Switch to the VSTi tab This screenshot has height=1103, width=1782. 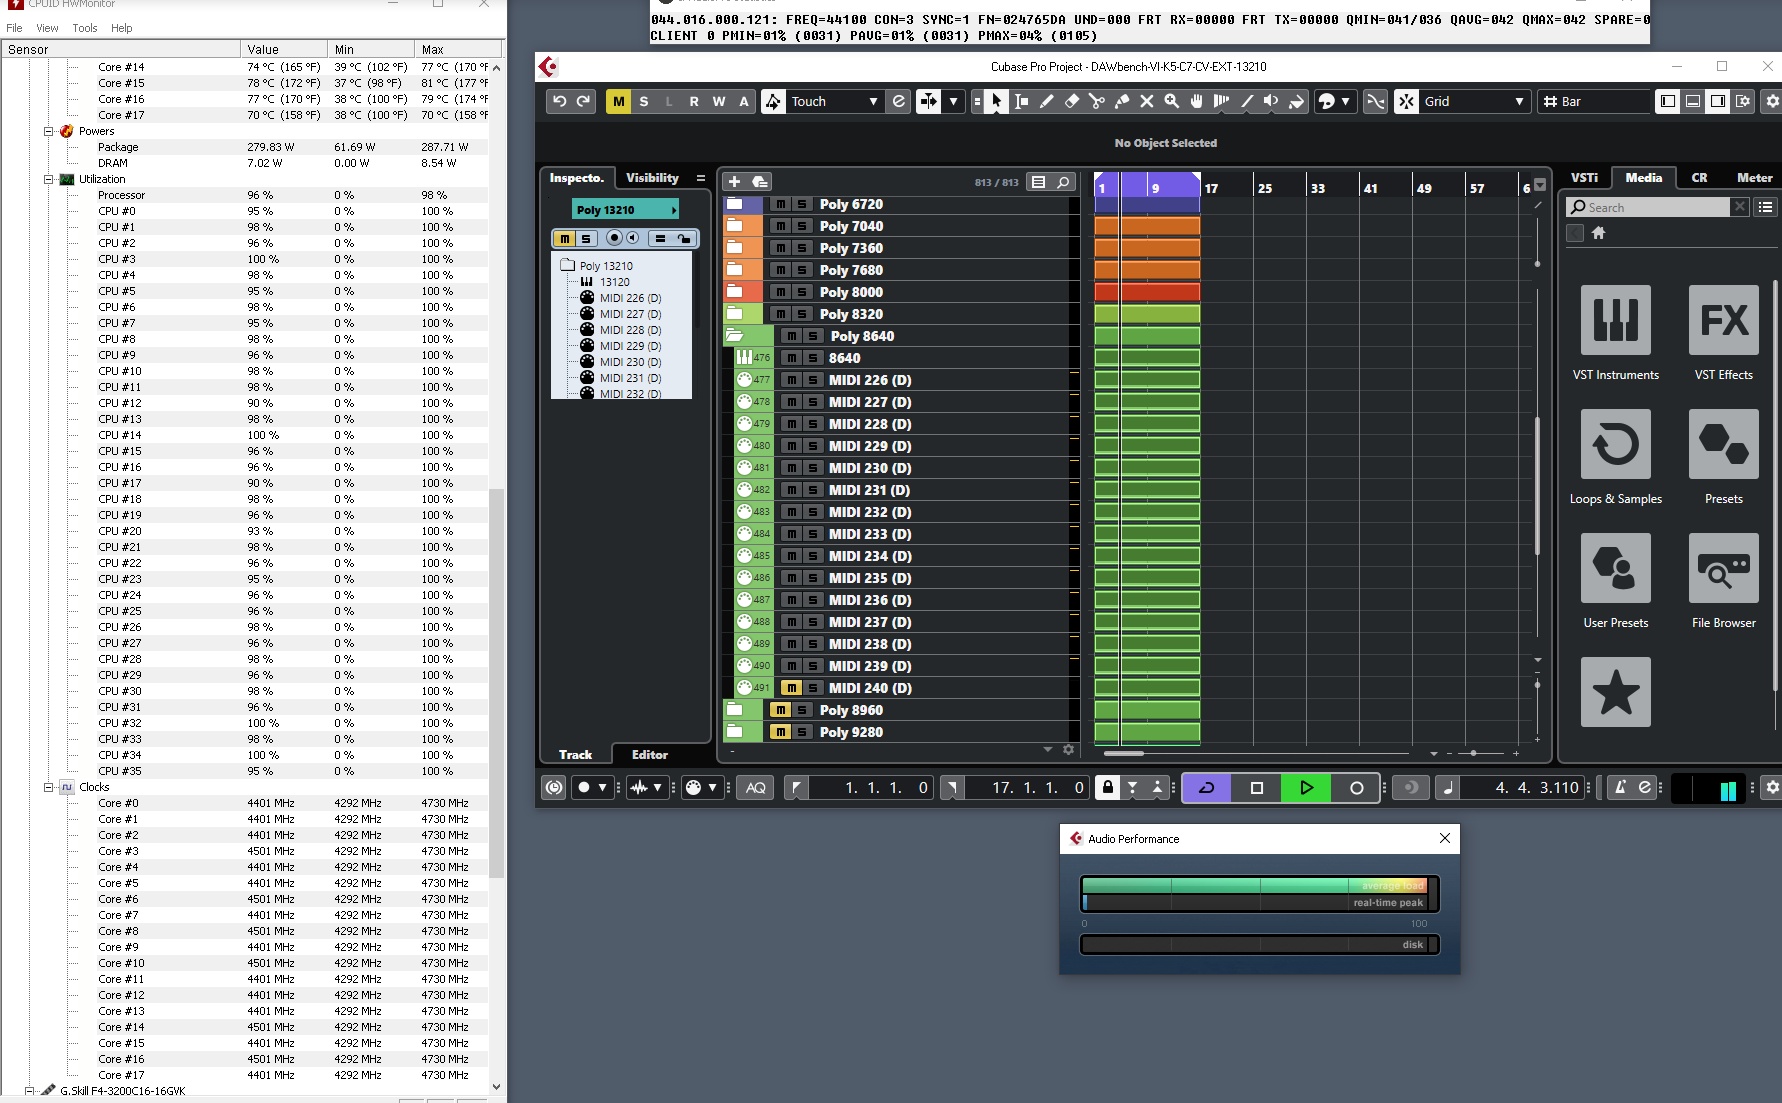click(1585, 178)
